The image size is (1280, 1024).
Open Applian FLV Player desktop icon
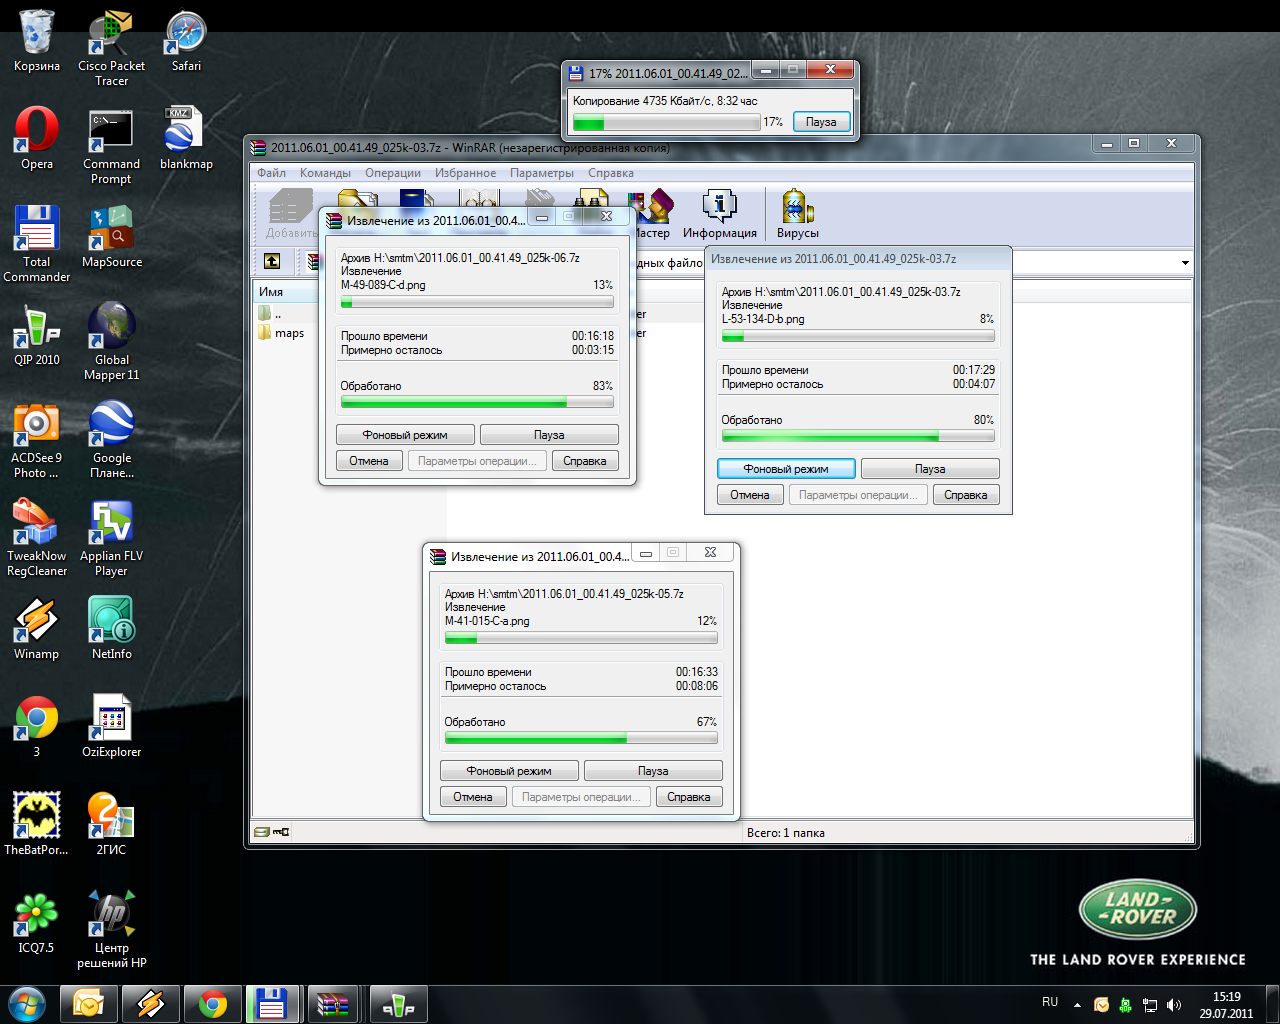tap(111, 538)
